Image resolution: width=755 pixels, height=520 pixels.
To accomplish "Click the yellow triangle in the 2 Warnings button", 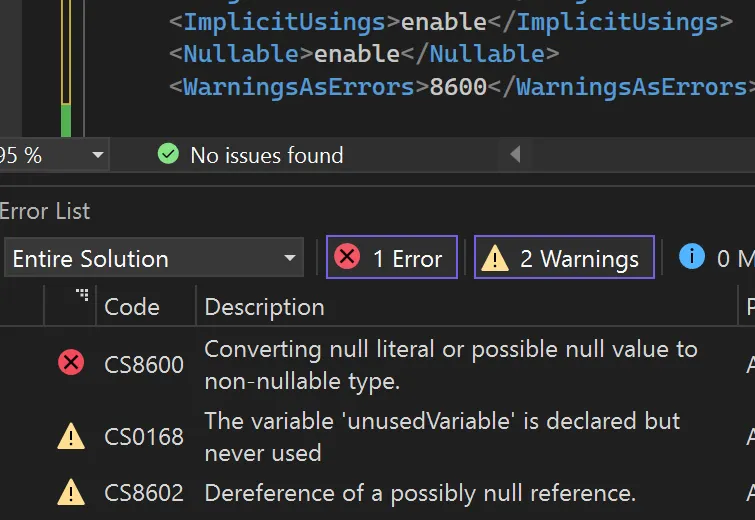I will pyautogui.click(x=495, y=258).
